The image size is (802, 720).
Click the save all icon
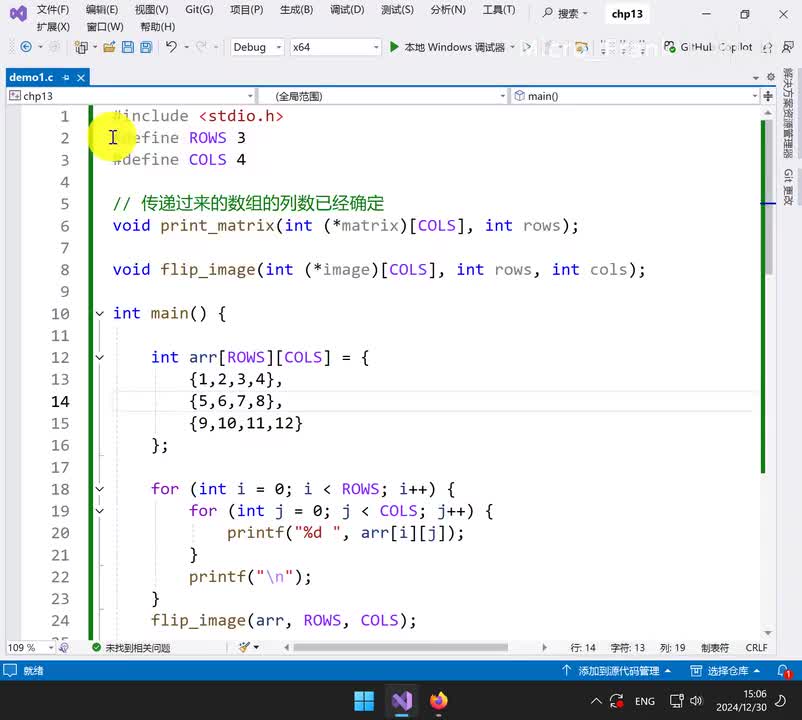tap(146, 47)
